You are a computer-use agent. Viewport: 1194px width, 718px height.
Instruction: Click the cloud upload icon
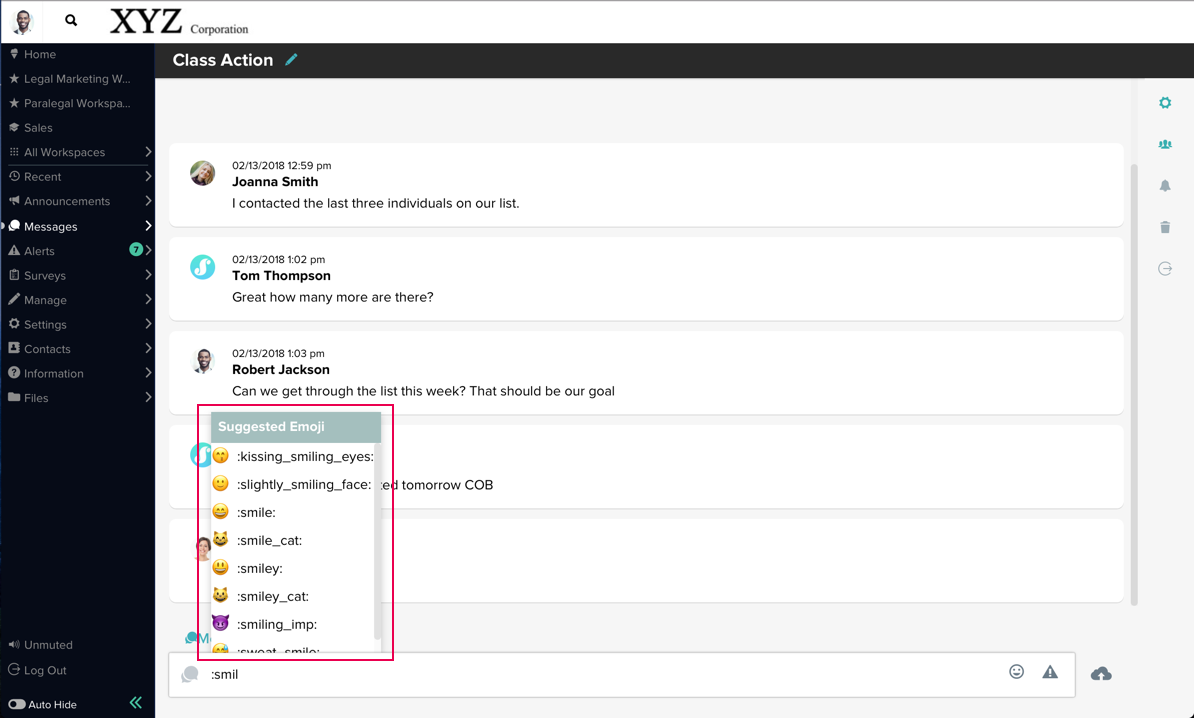1101,674
